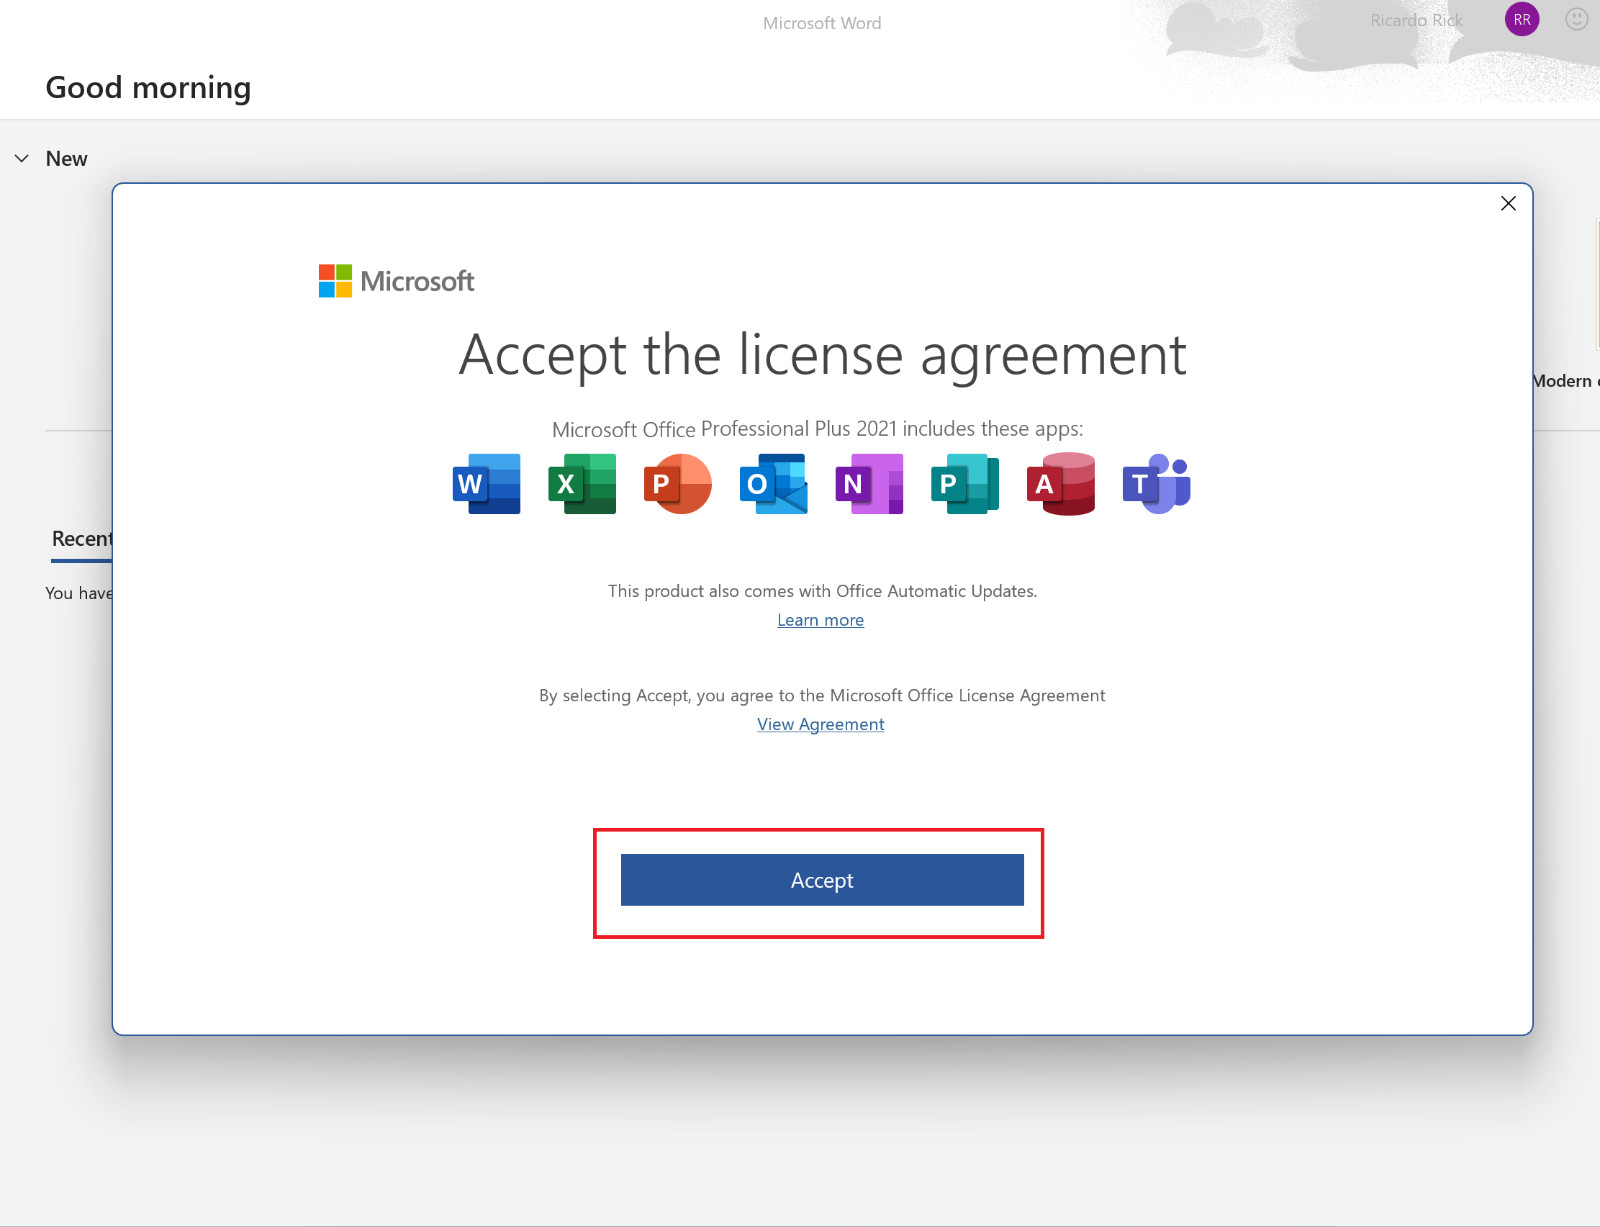Accept the license agreement

click(822, 880)
